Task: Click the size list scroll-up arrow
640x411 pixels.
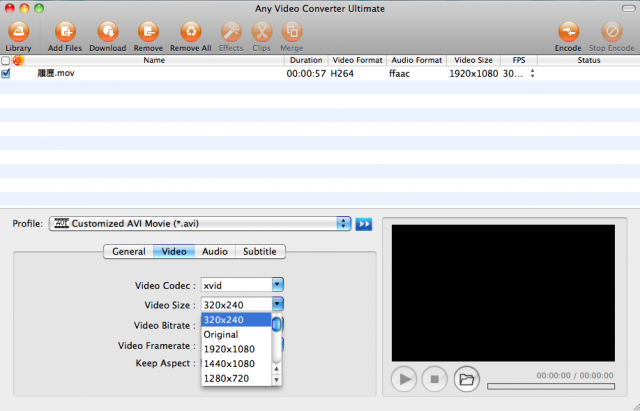Action: tap(276, 369)
